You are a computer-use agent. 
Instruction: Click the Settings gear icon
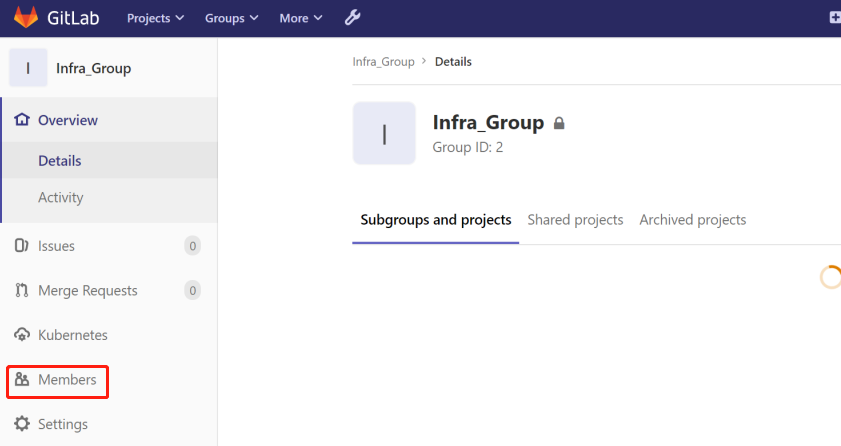(x=22, y=423)
